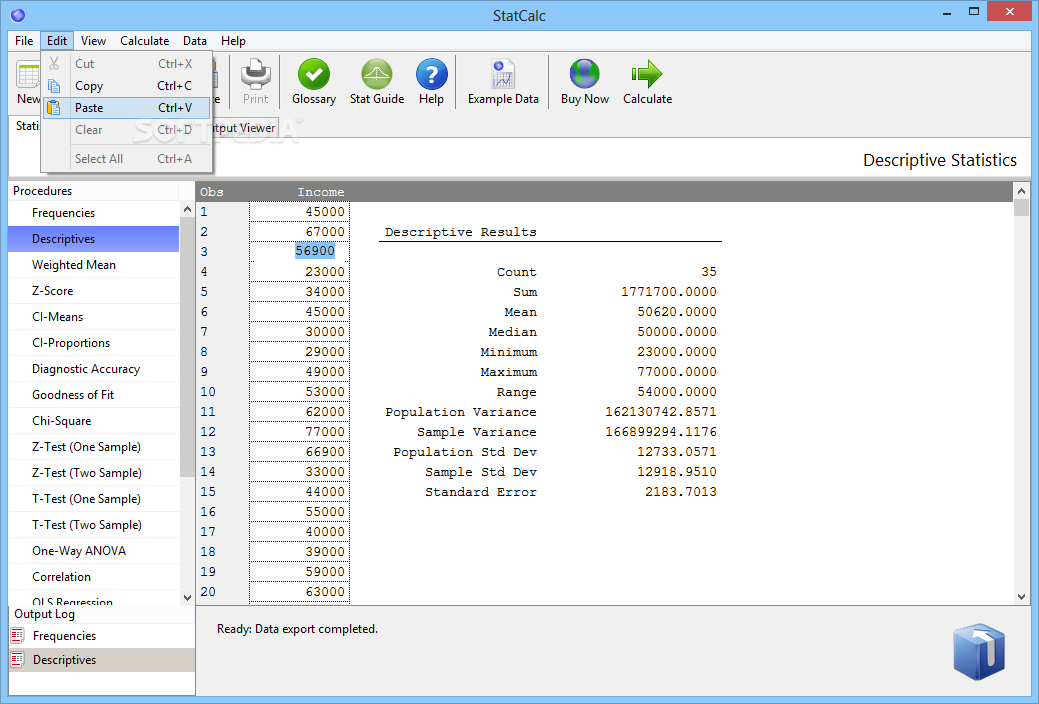This screenshot has height=704, width=1039.
Task: Click the Procedures list scroll up arrow
Action: [187, 209]
